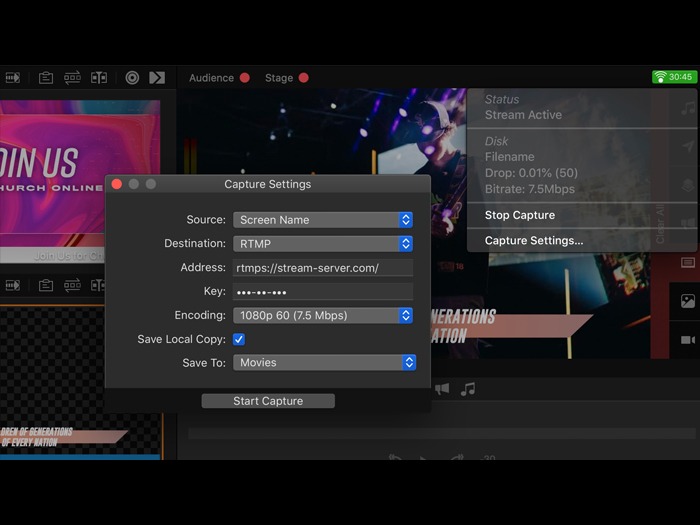700x525 pixels.
Task: Click the slide show icon in top toolbar
Action: pos(12,78)
